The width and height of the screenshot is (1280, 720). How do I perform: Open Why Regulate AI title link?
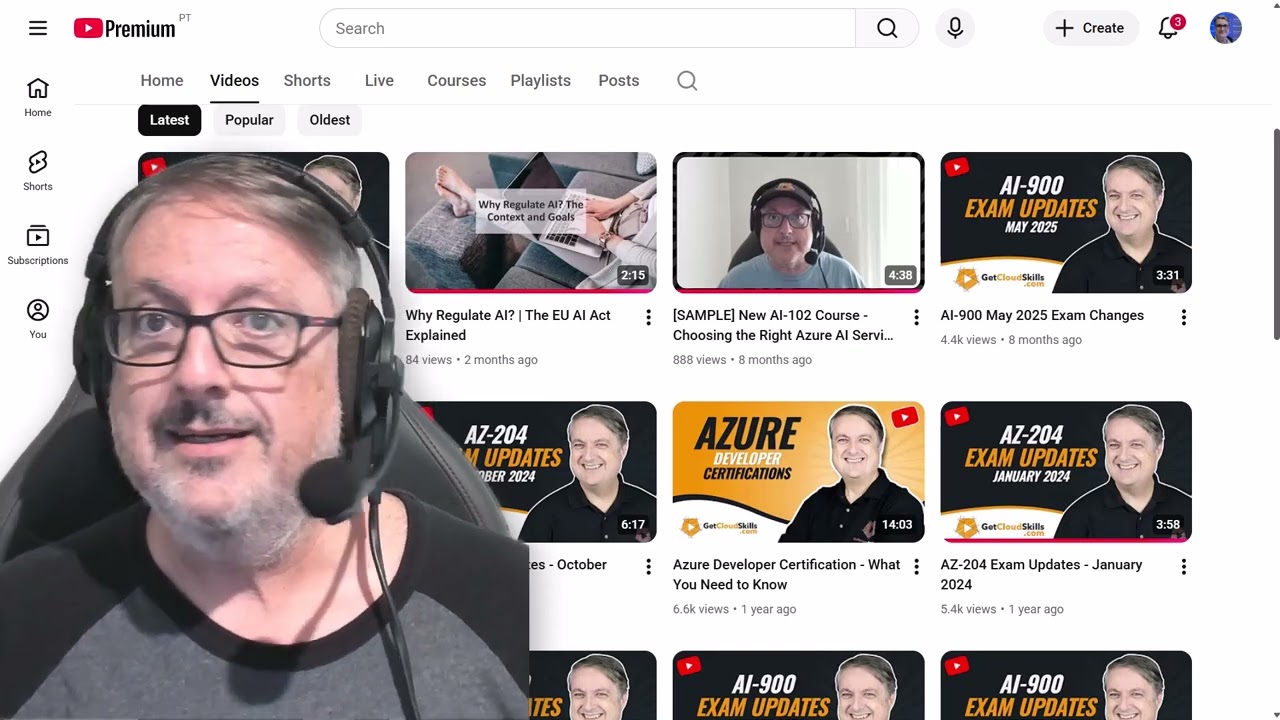coord(508,325)
